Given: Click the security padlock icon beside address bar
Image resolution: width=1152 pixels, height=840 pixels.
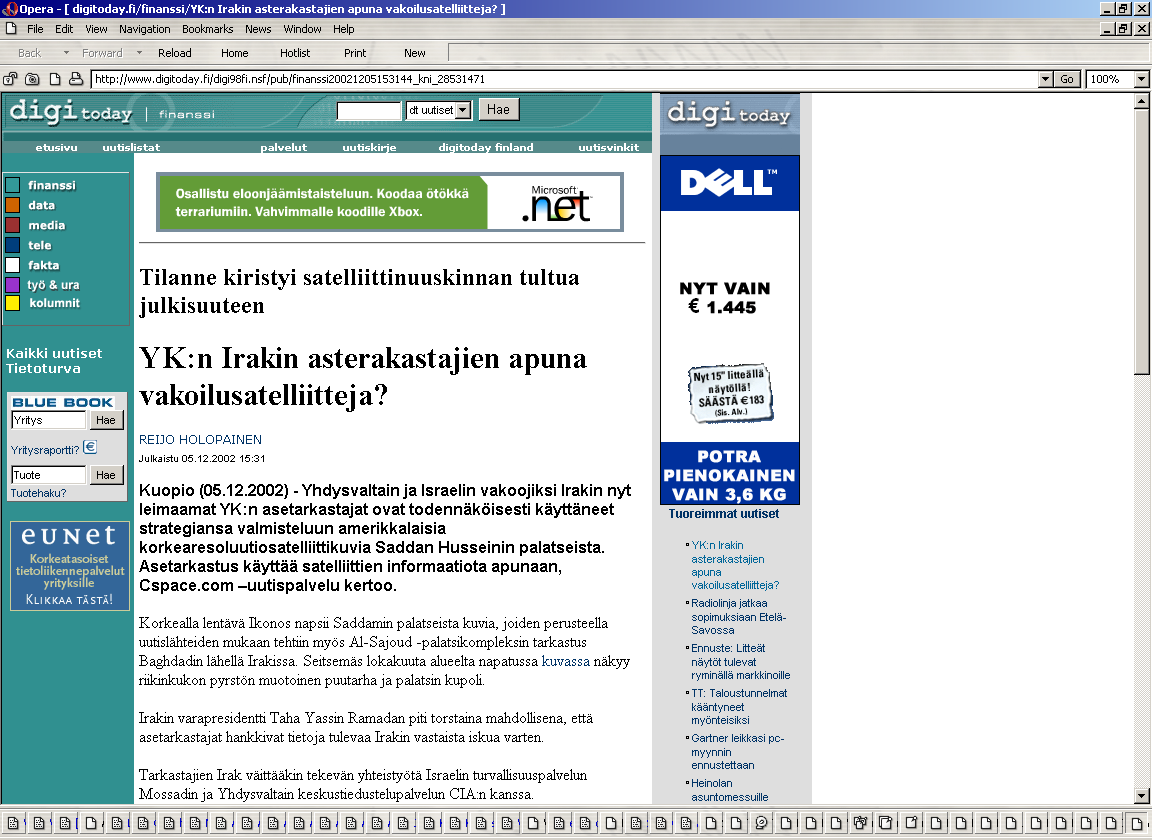Looking at the screenshot, I should click(10, 79).
